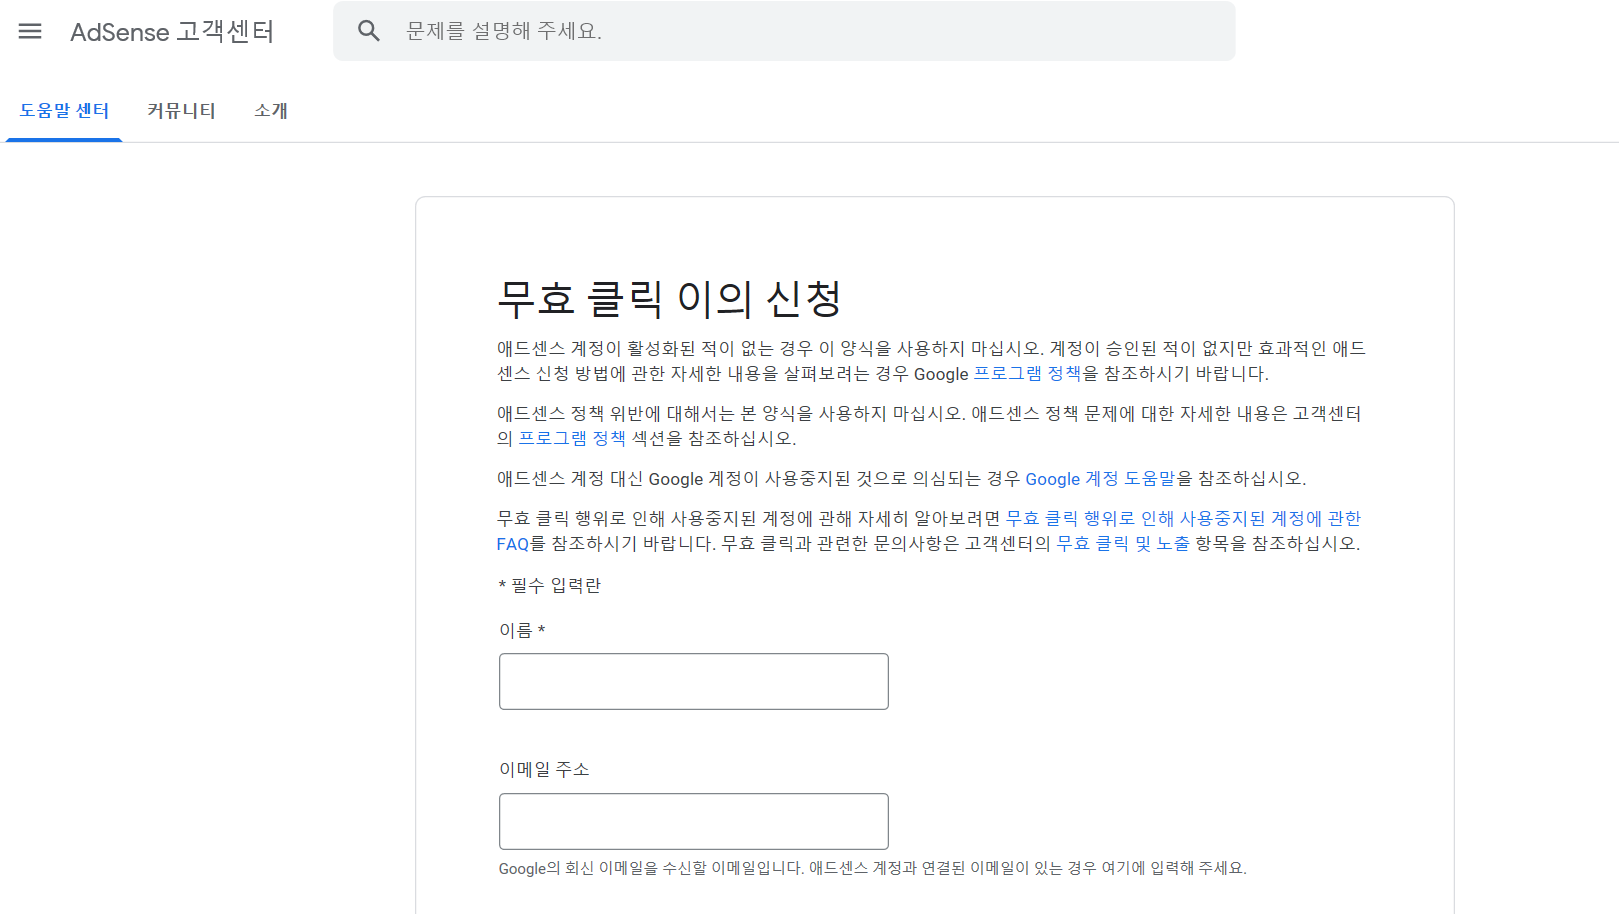Click the 무효 클릭 이의 신청 heading
This screenshot has width=1619, height=914.
669,299
